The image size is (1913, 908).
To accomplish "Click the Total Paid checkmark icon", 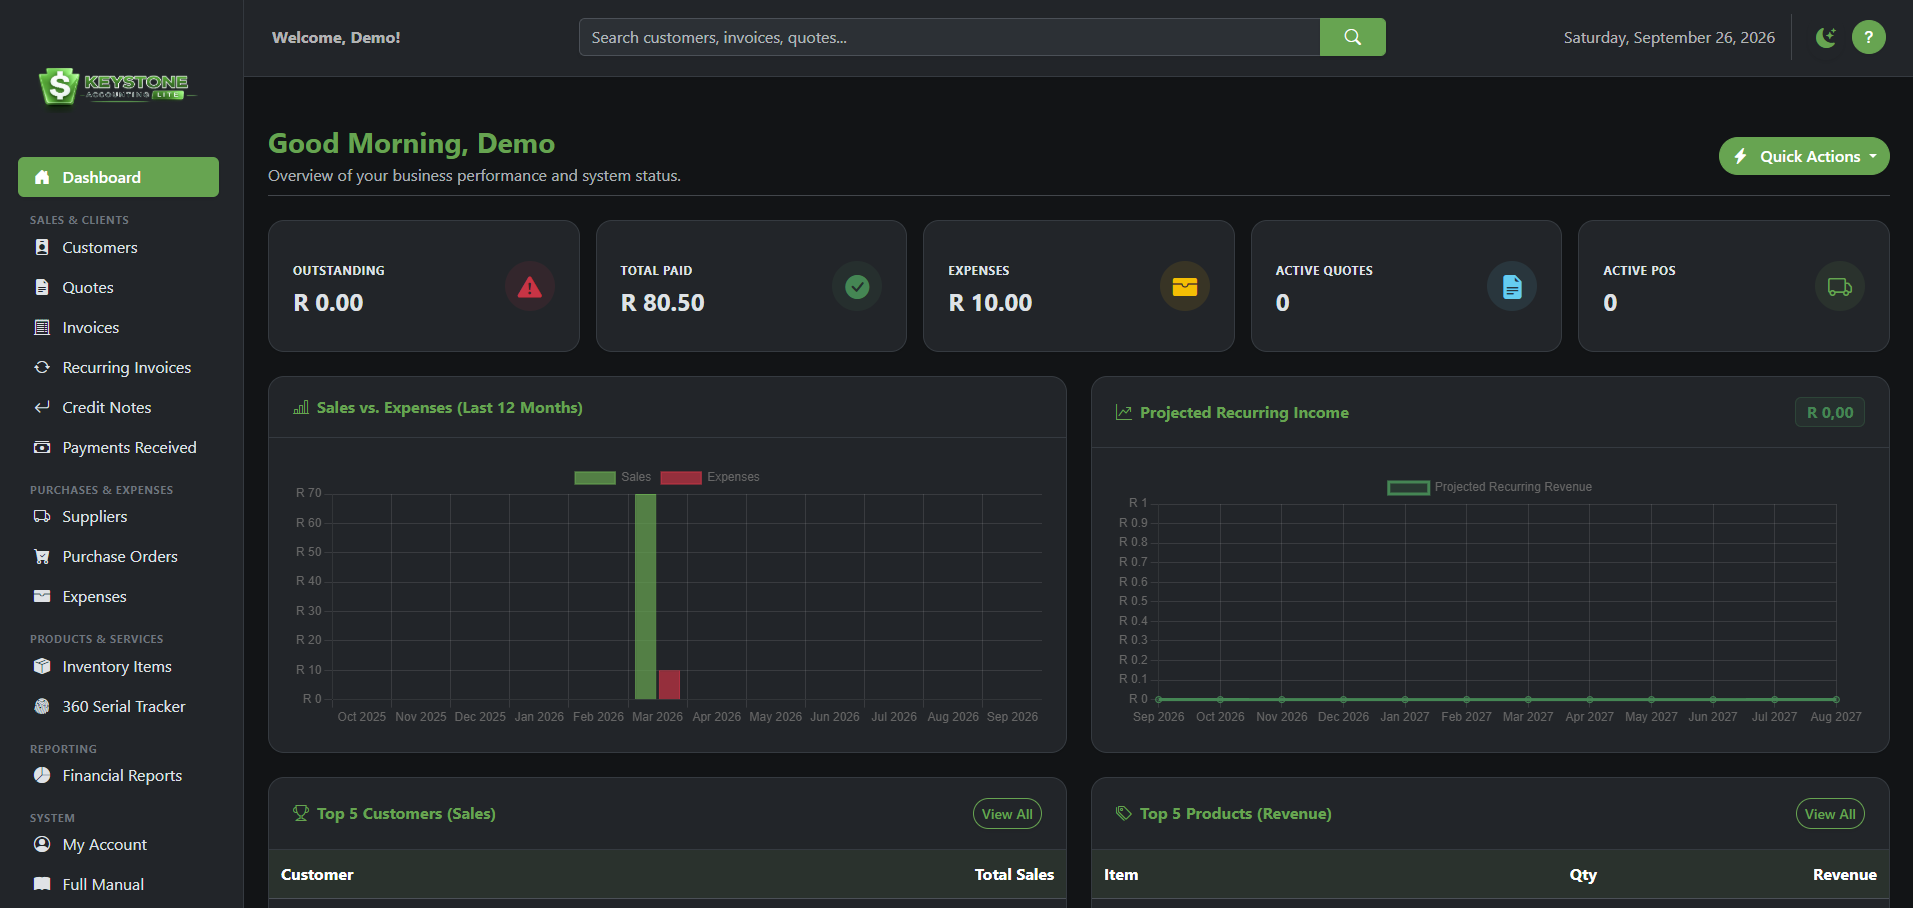I will (x=857, y=287).
